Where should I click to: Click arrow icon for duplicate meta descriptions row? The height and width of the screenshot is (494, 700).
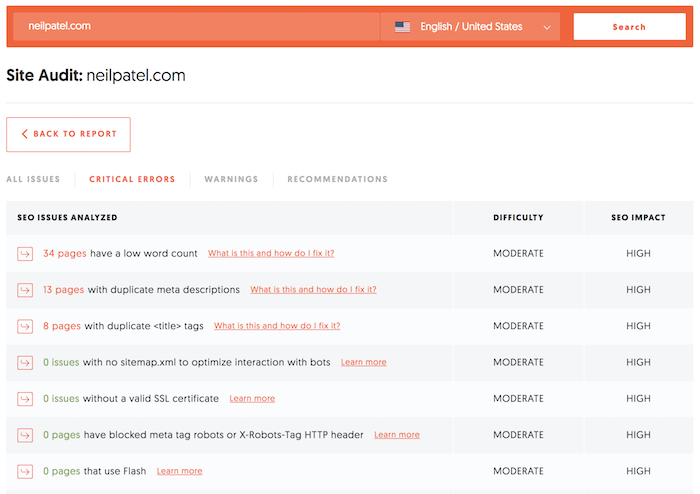click(x=25, y=290)
